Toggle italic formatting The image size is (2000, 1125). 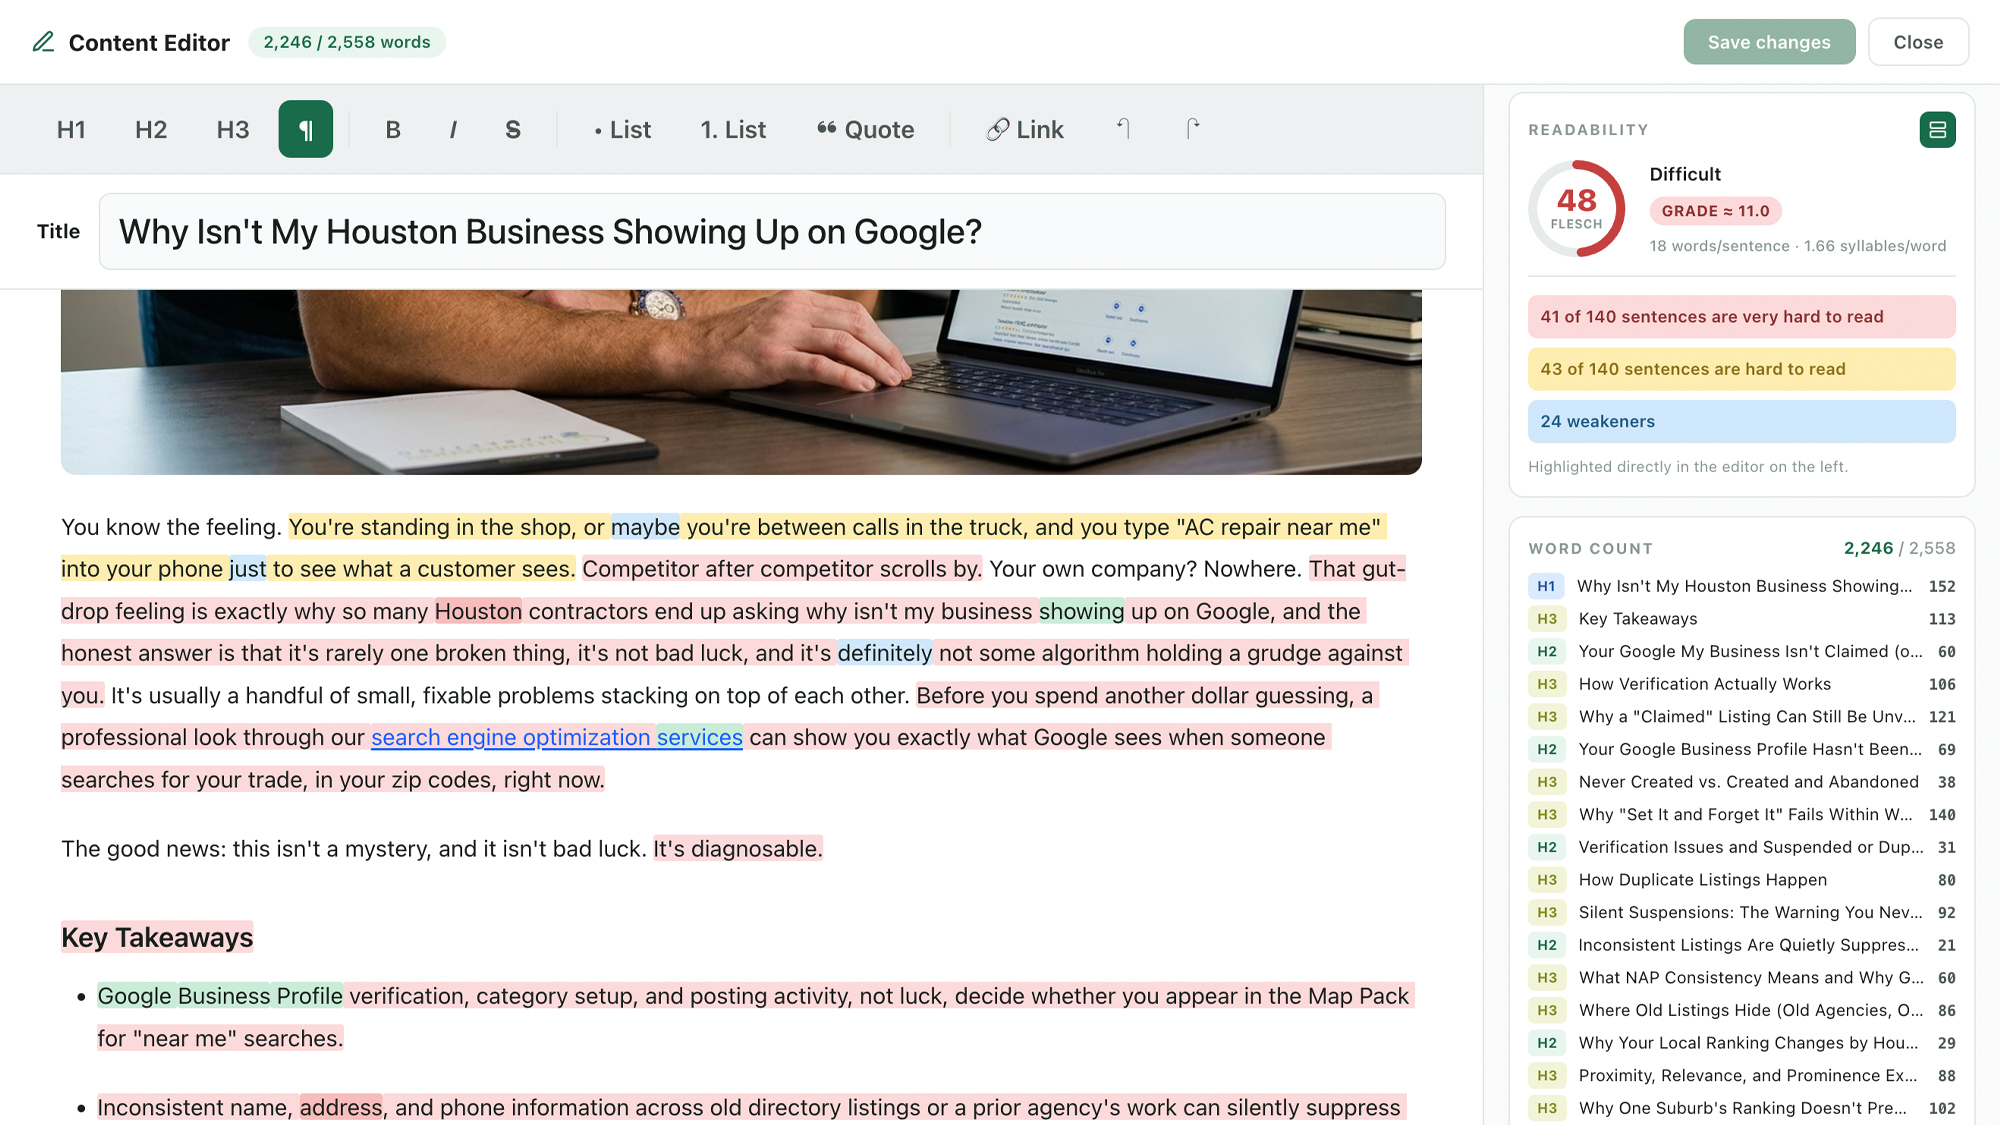(x=453, y=130)
